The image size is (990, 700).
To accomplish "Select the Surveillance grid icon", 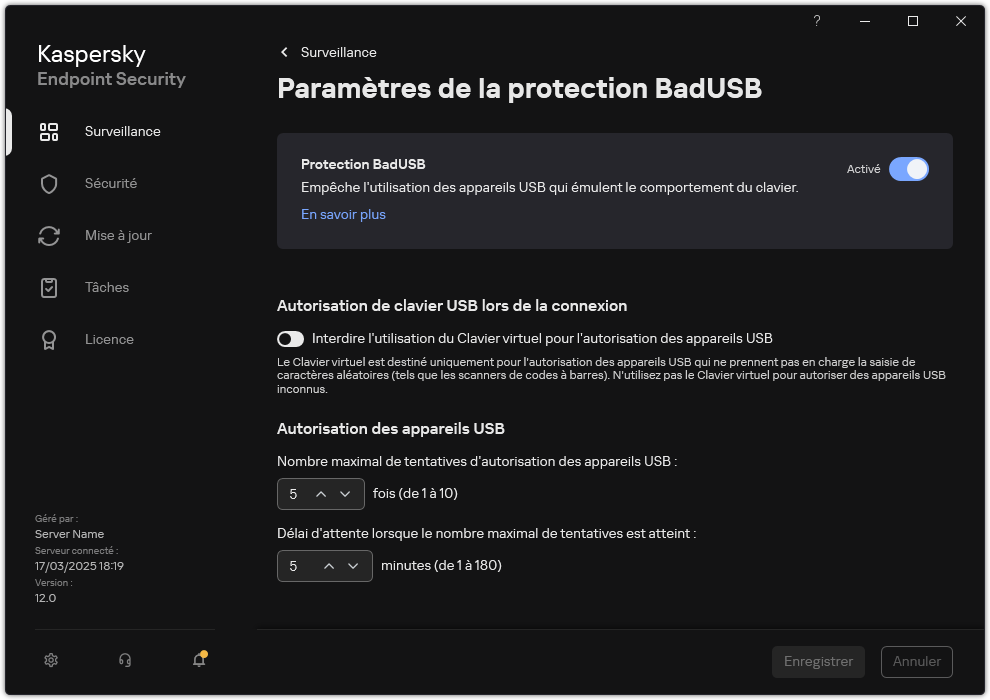I will (x=48, y=131).
